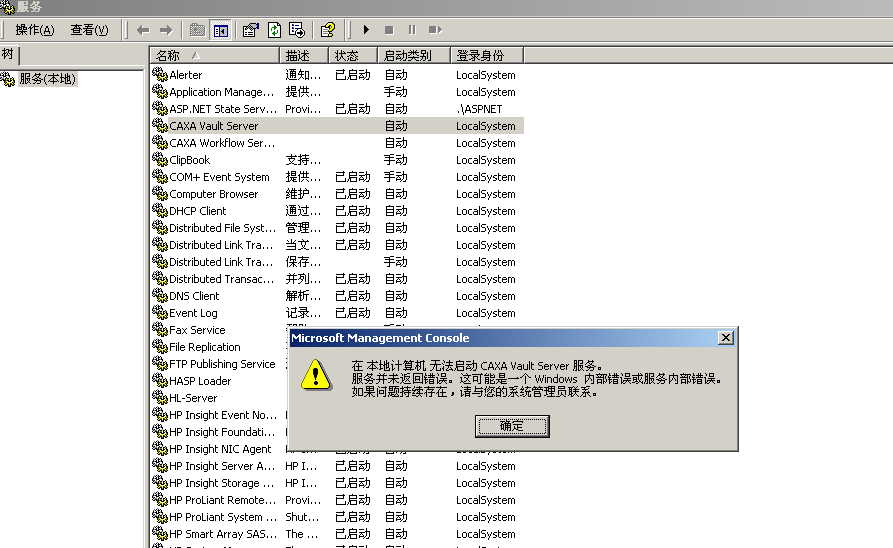Select the Event Log service
Image resolution: width=893 pixels, height=548 pixels.
click(x=193, y=313)
